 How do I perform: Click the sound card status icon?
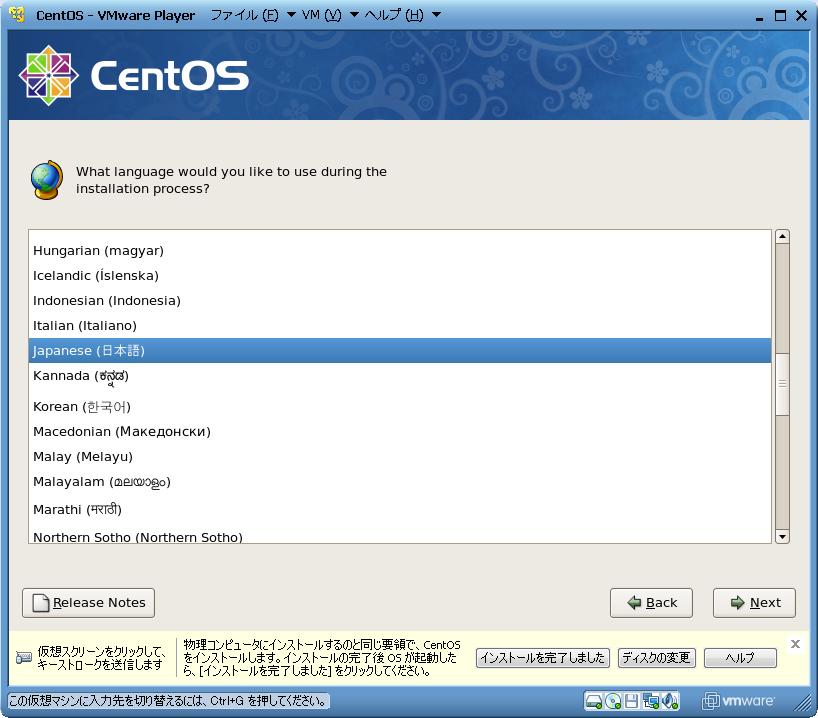click(x=670, y=701)
